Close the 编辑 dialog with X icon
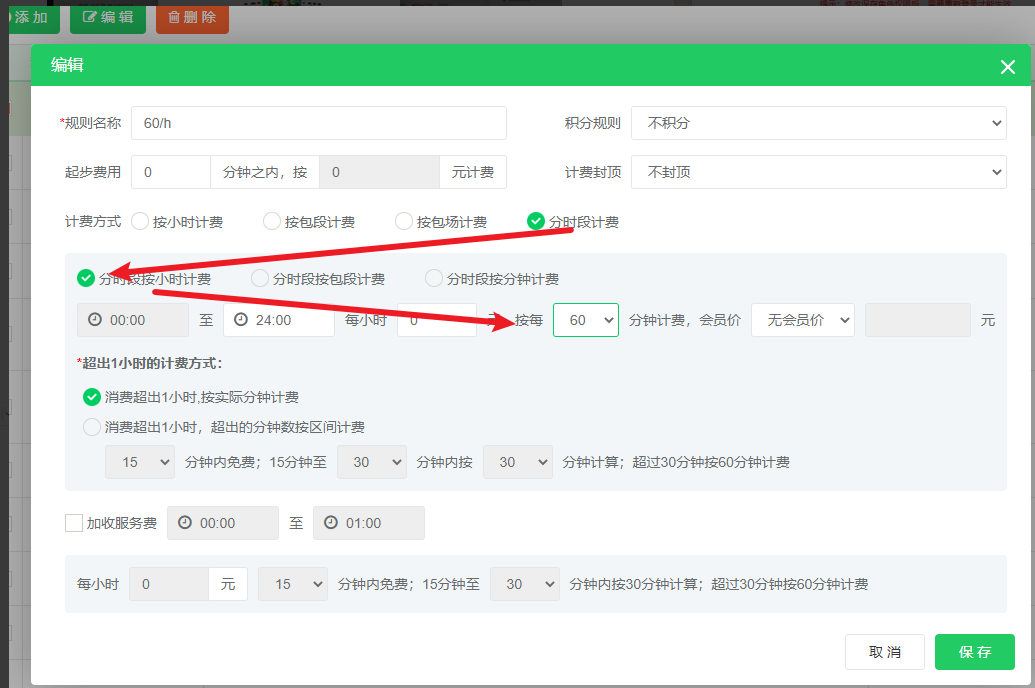Screen dimensions: 1035x688 tap(1007, 67)
